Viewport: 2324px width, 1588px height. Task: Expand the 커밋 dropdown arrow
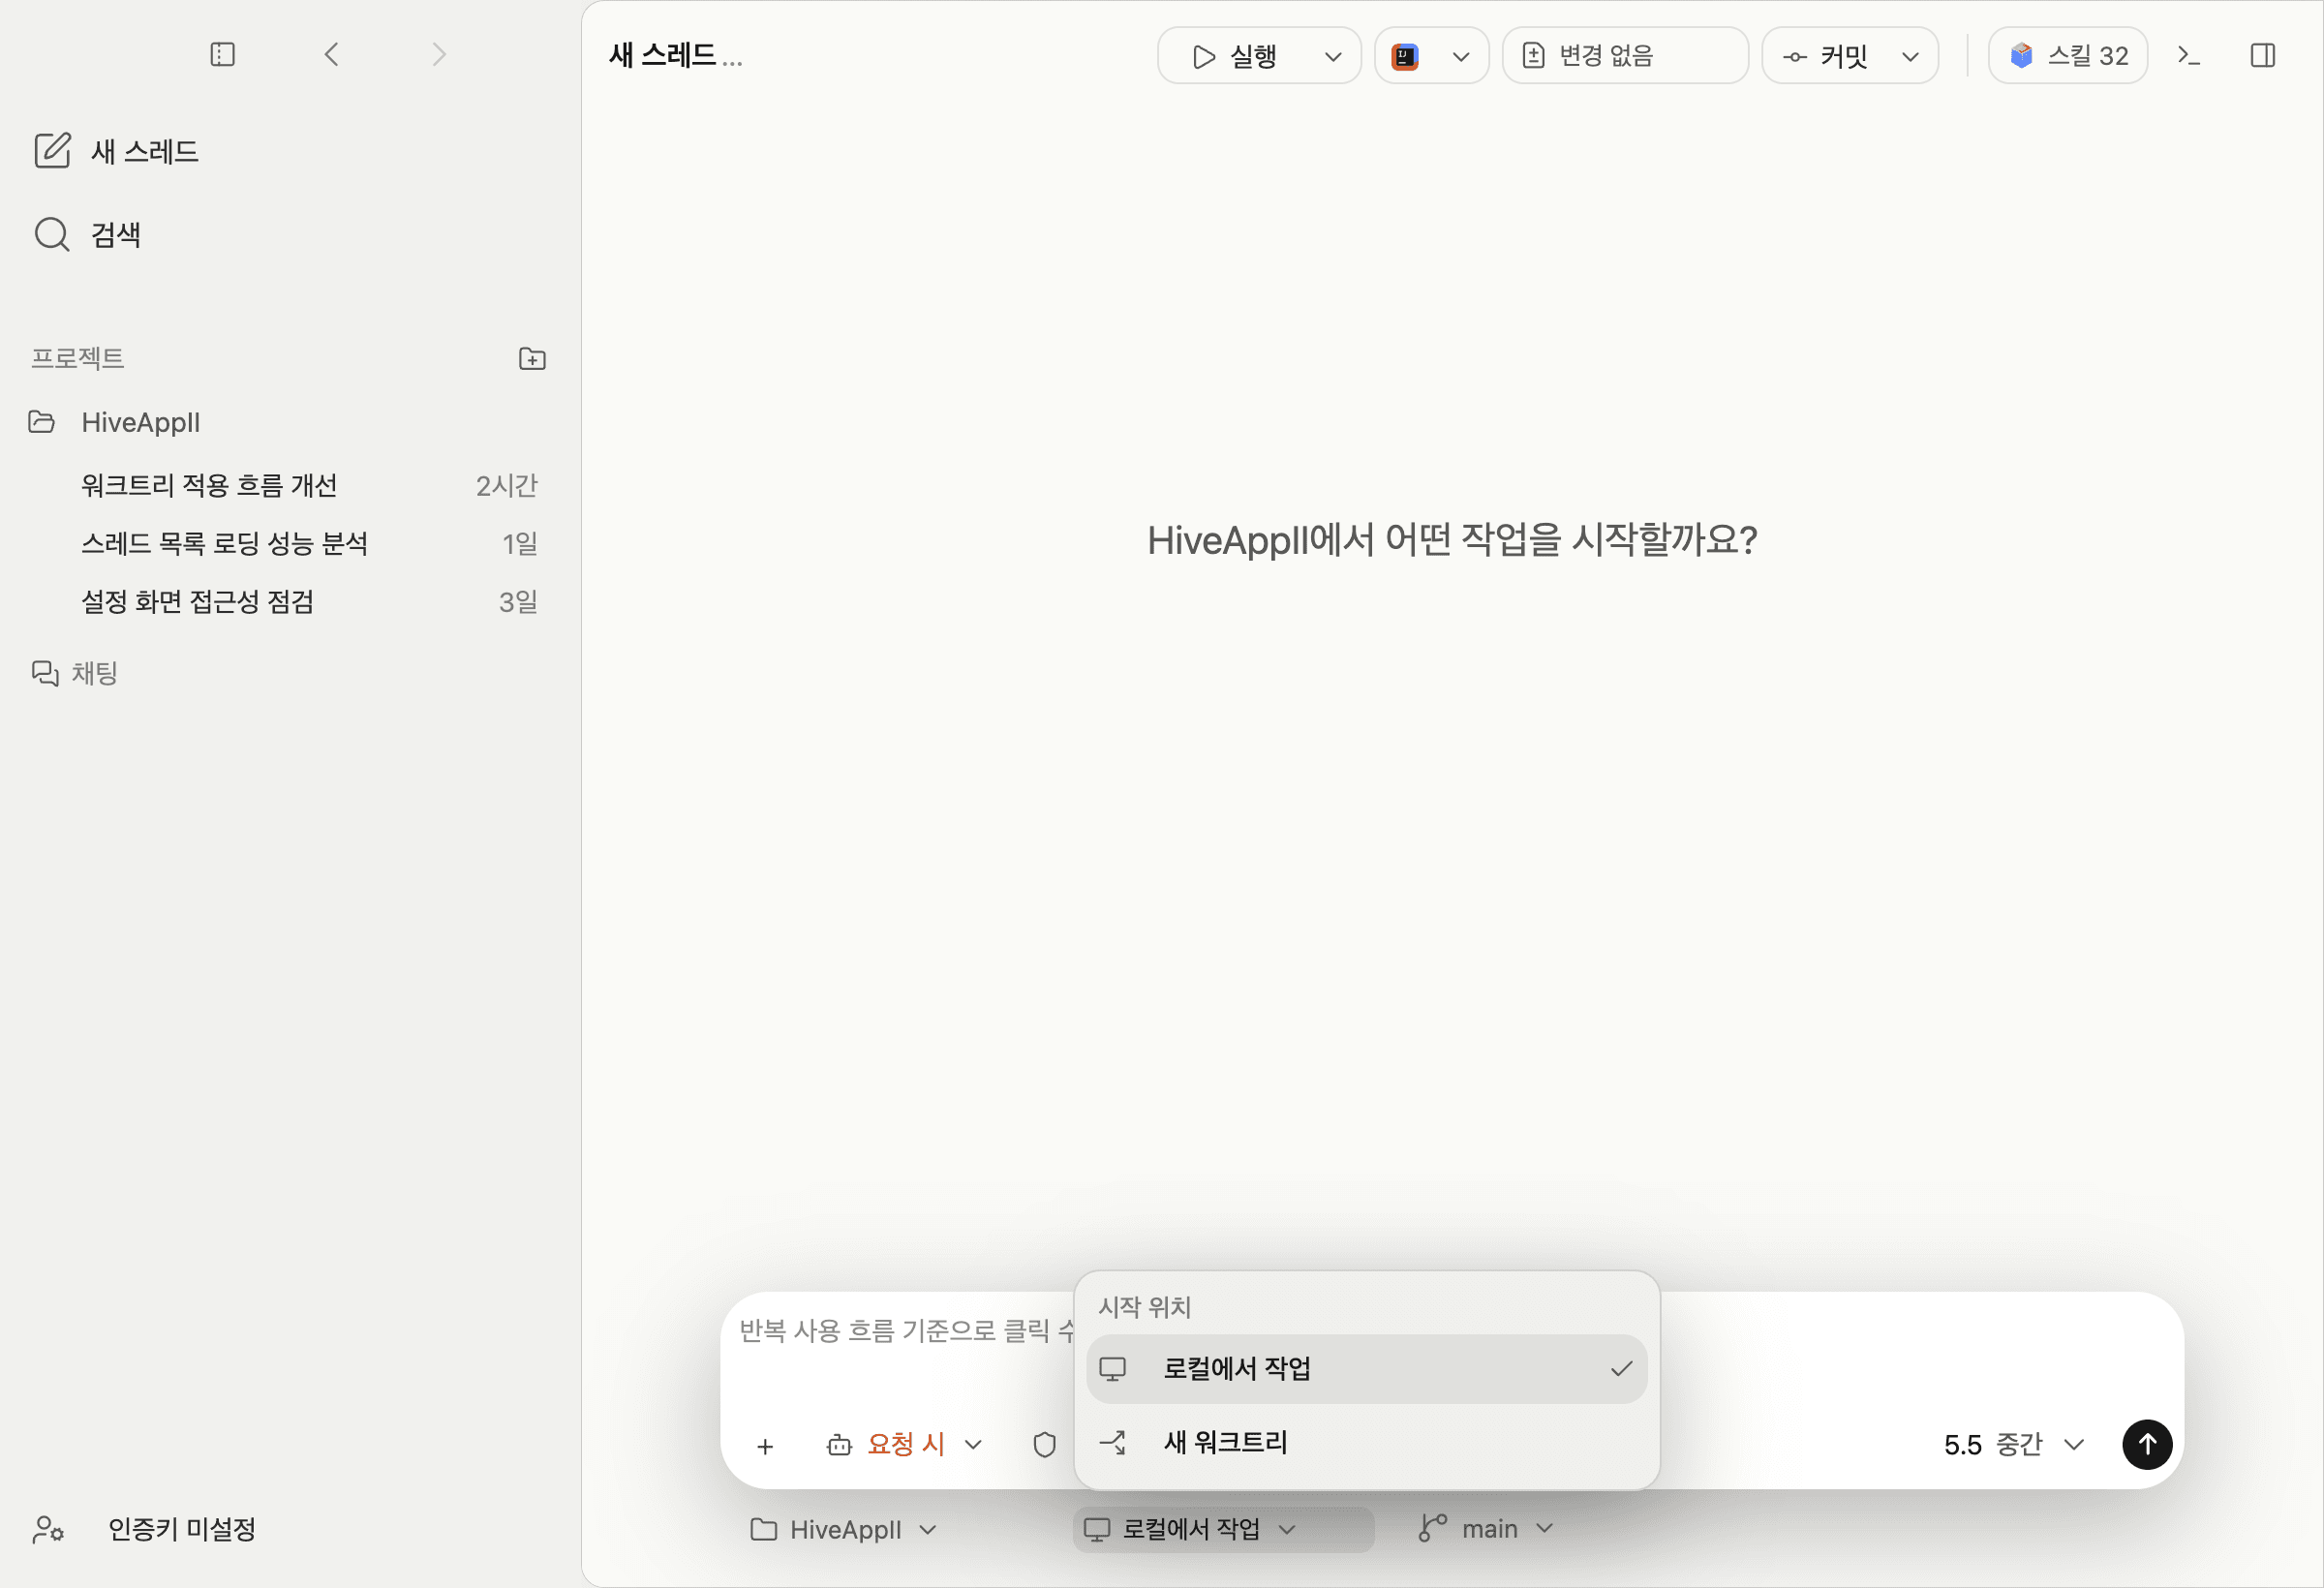tap(1910, 56)
